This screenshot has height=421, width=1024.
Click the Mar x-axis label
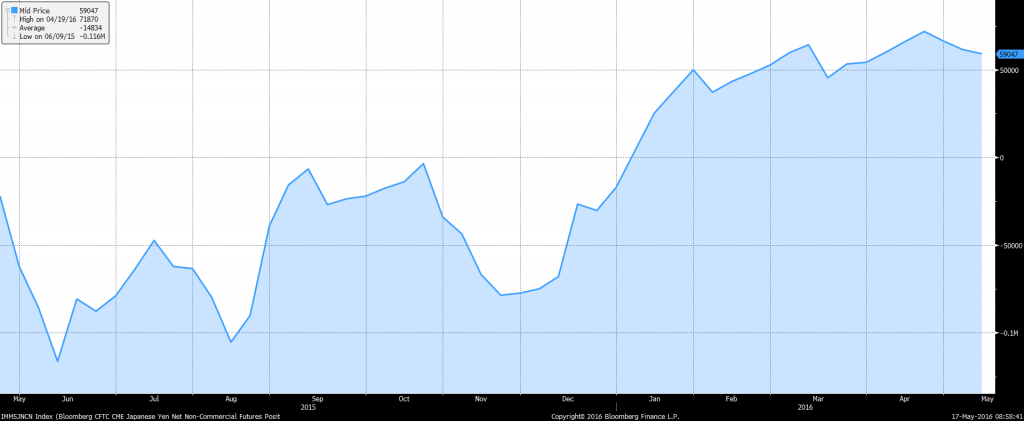[818, 399]
